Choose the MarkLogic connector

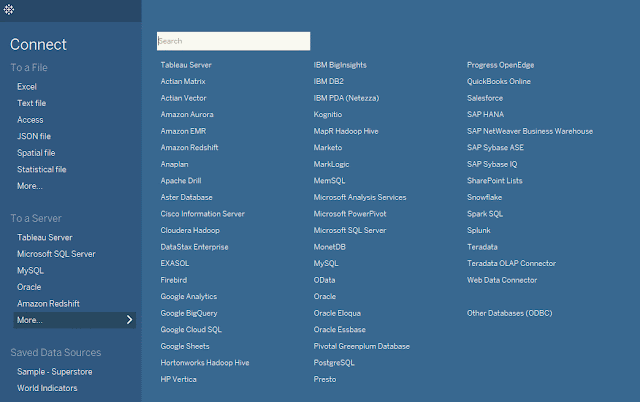(x=331, y=164)
